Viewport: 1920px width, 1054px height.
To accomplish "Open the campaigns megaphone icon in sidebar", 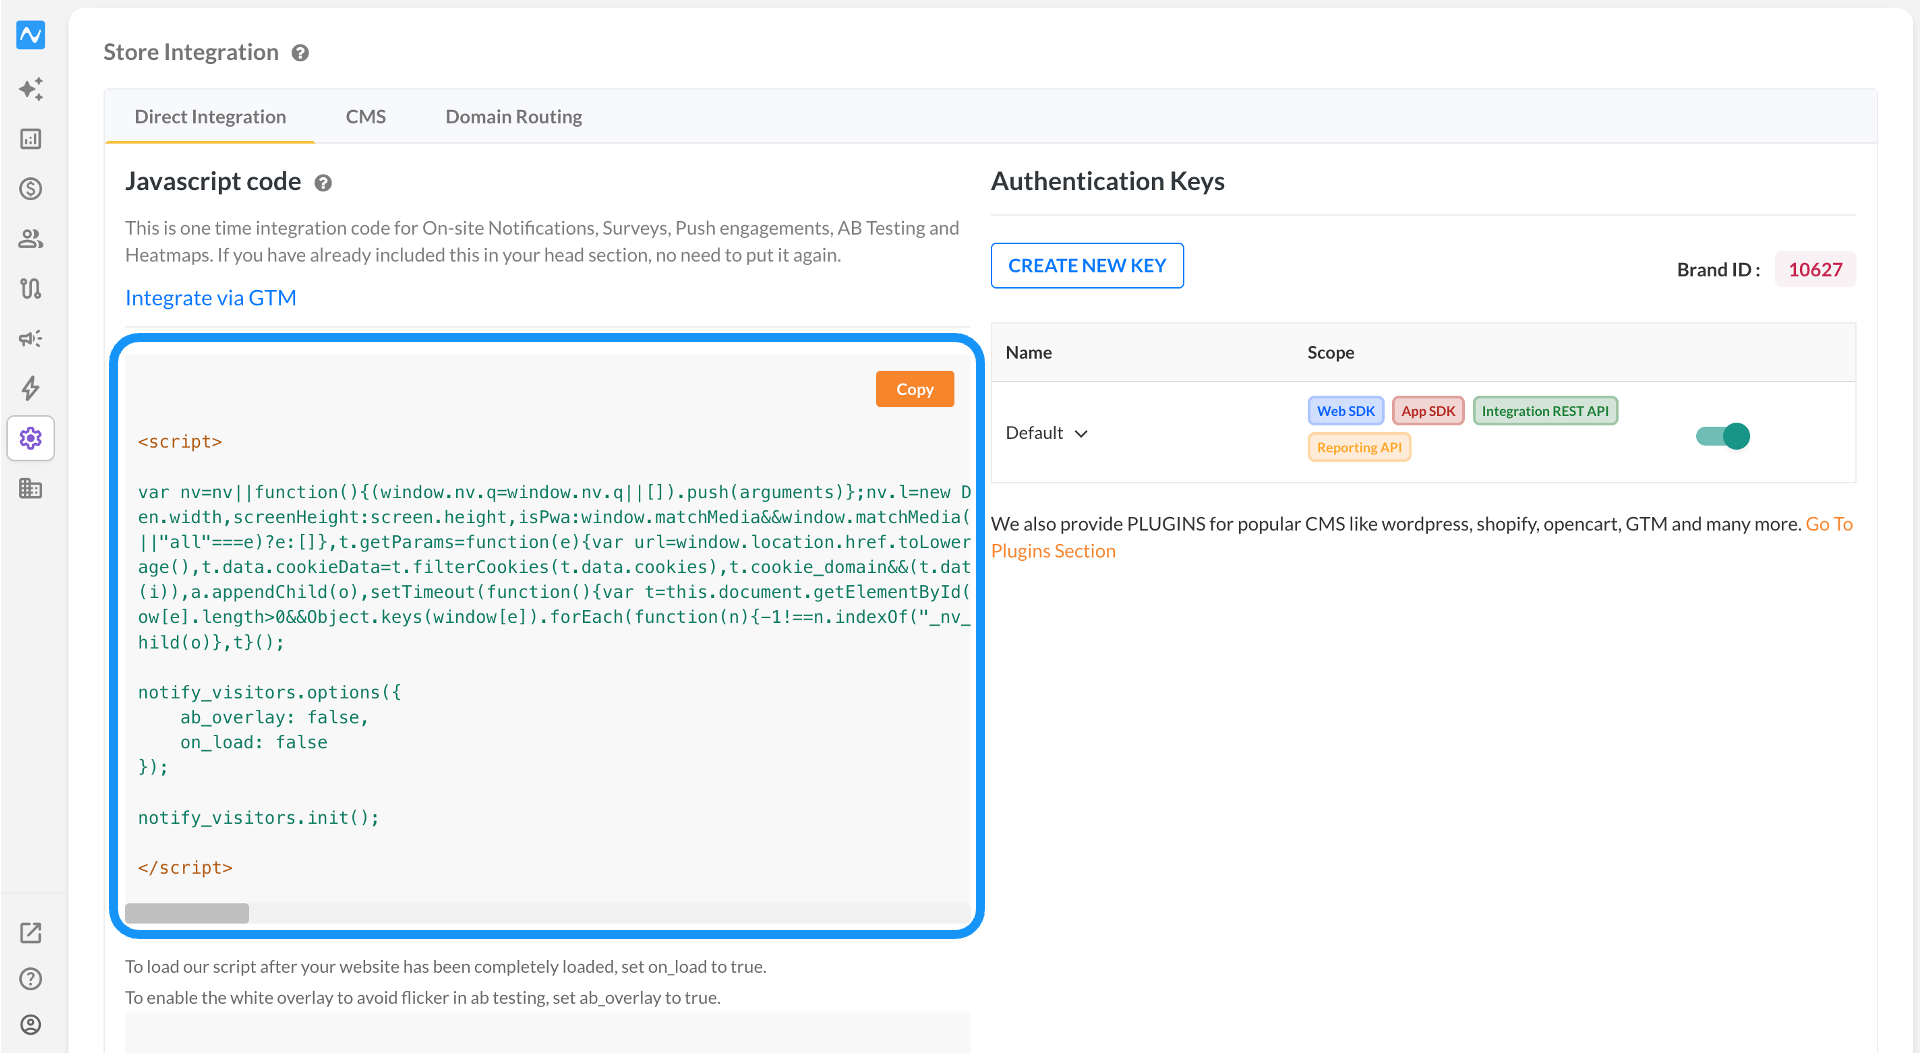I will click(31, 339).
